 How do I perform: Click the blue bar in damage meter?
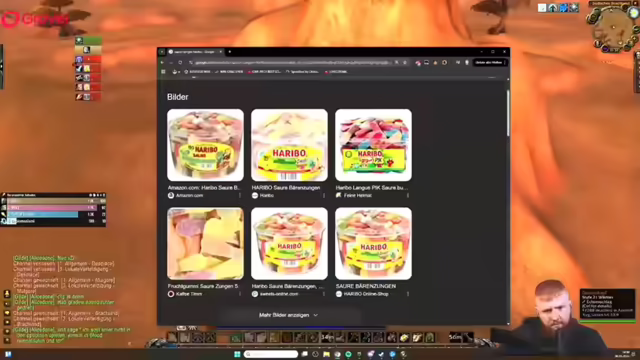tap(43, 214)
